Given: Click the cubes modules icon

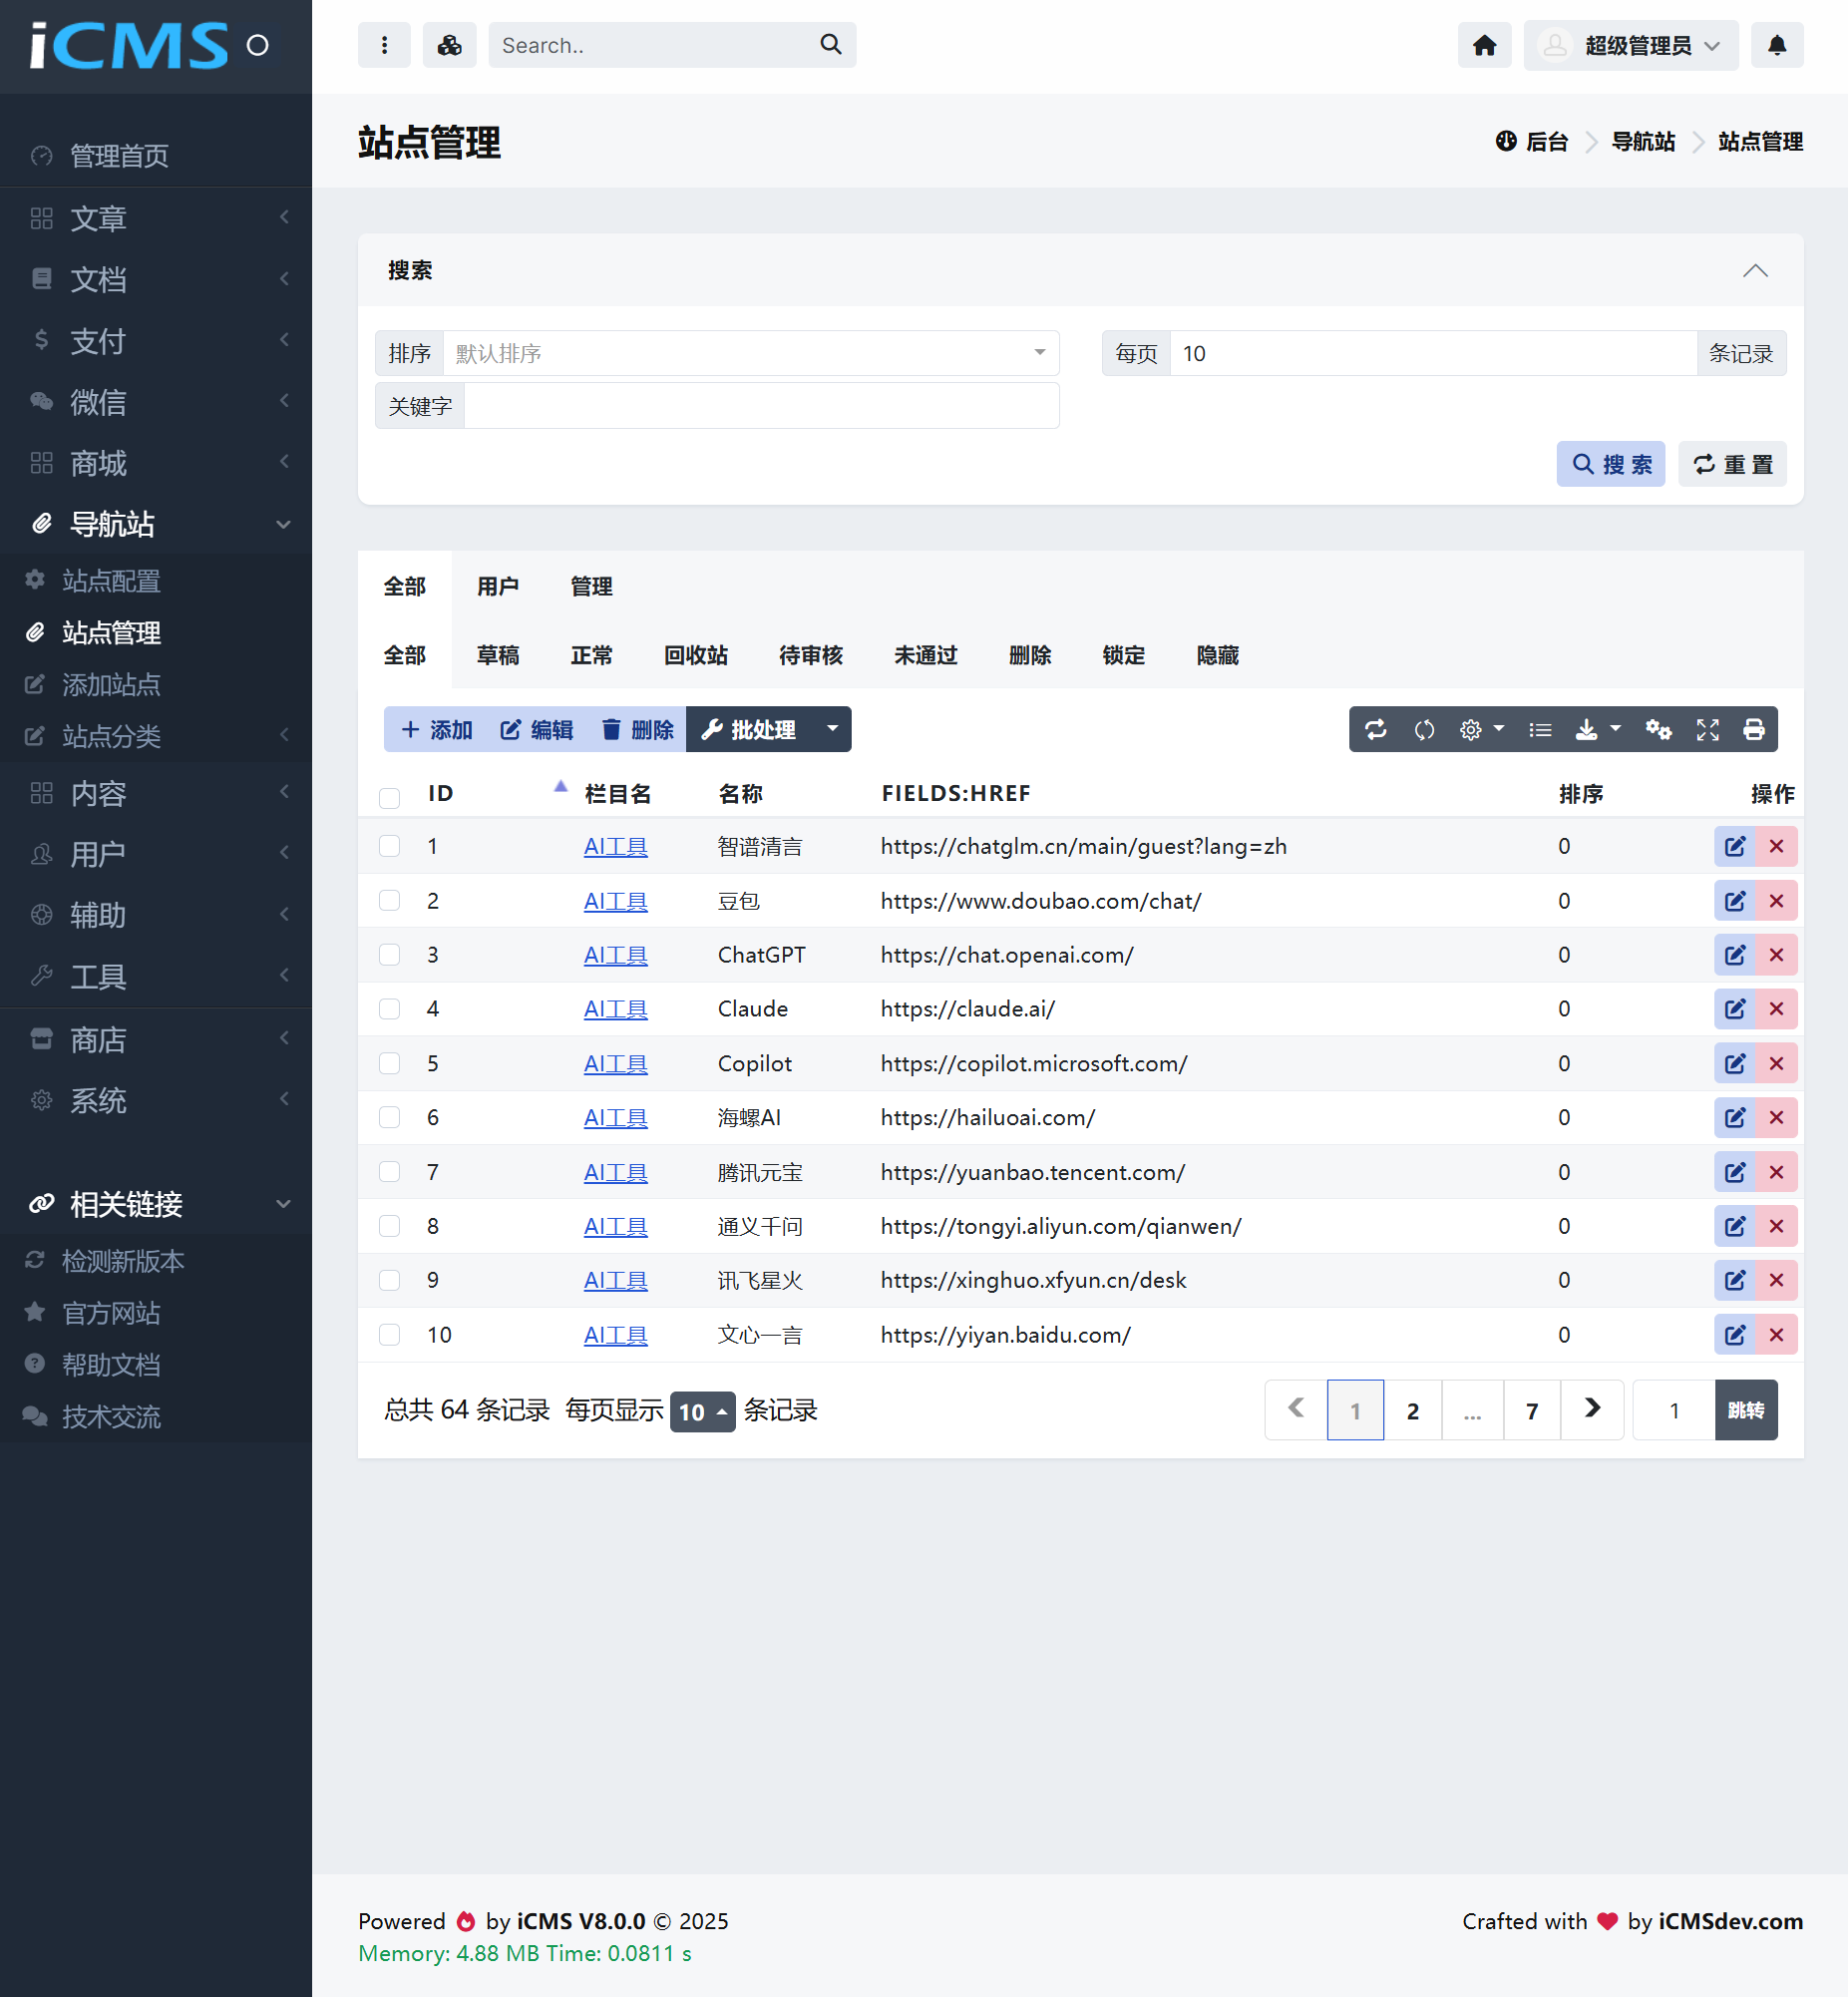Looking at the screenshot, I should [x=449, y=45].
